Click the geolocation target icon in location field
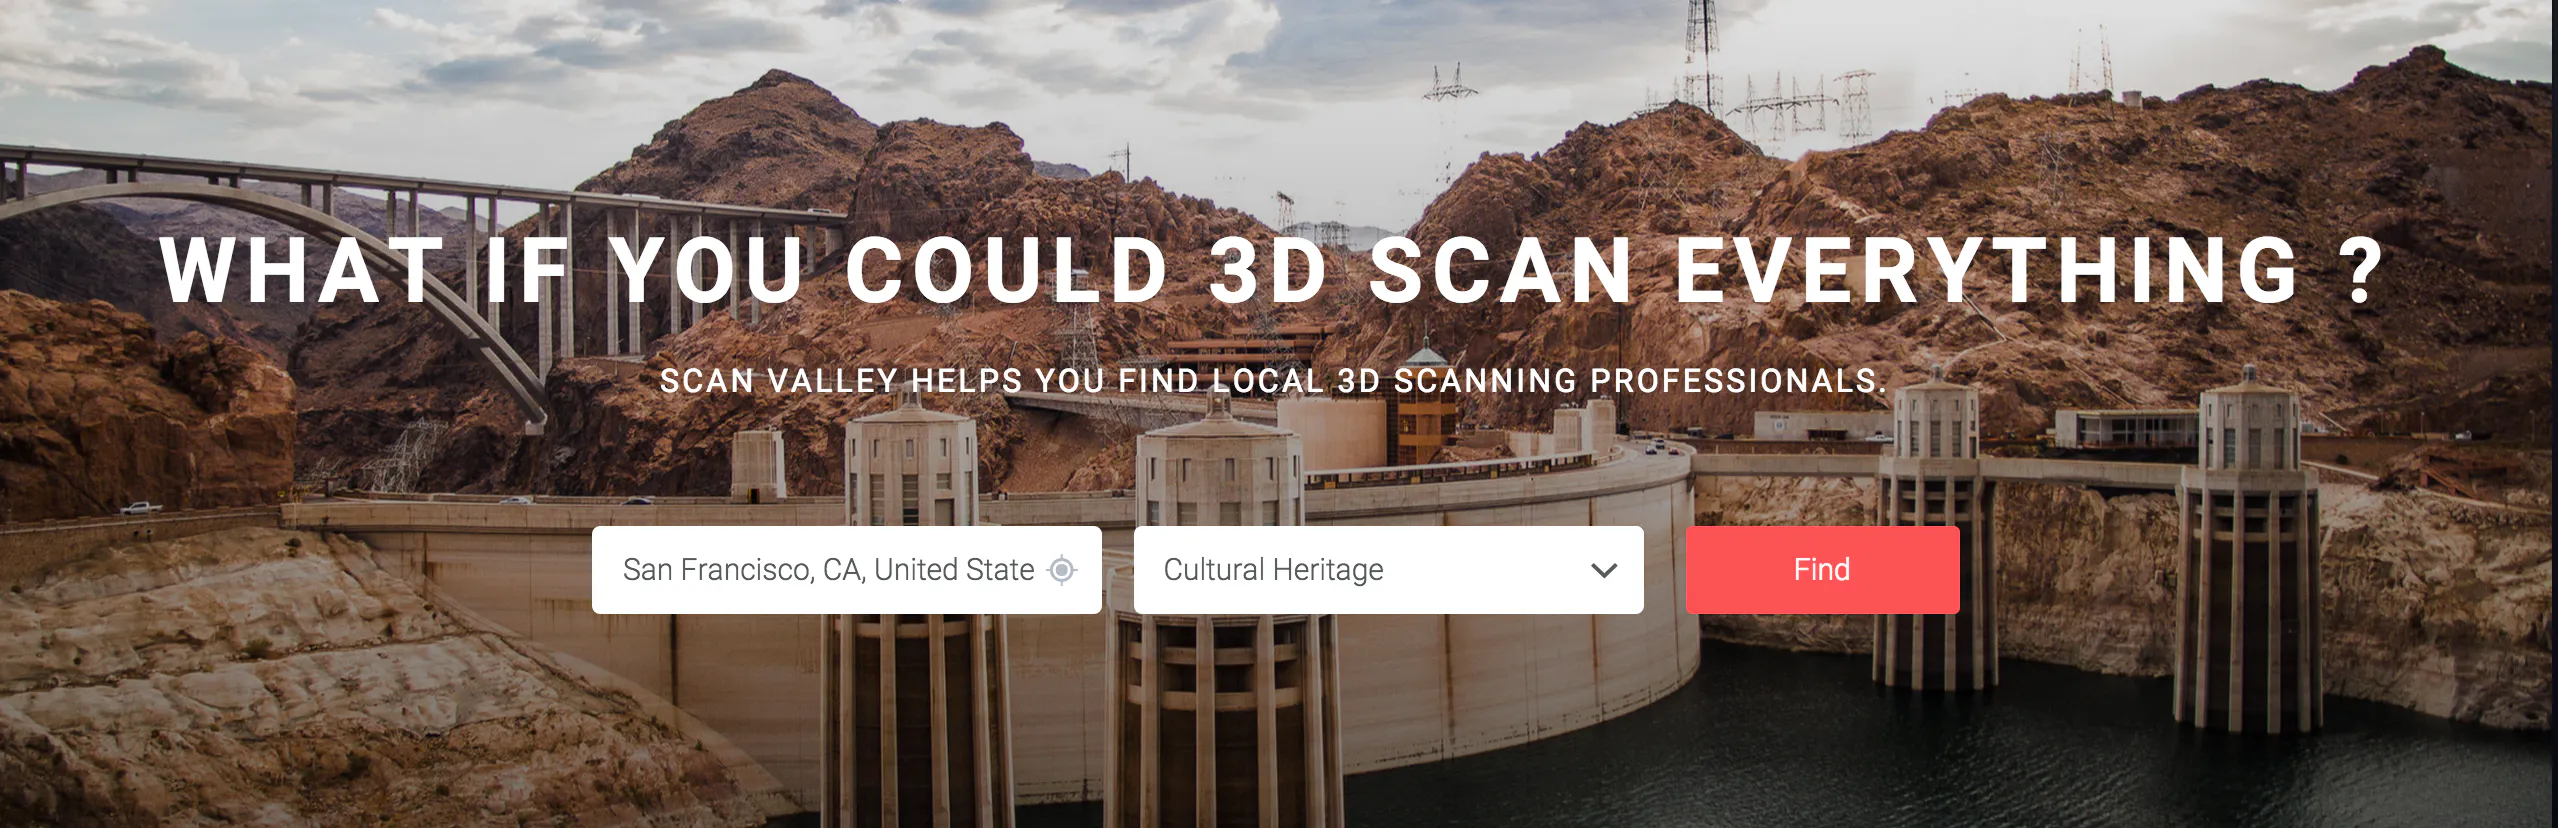The width and height of the screenshot is (2558, 828). pyautogui.click(x=1061, y=570)
